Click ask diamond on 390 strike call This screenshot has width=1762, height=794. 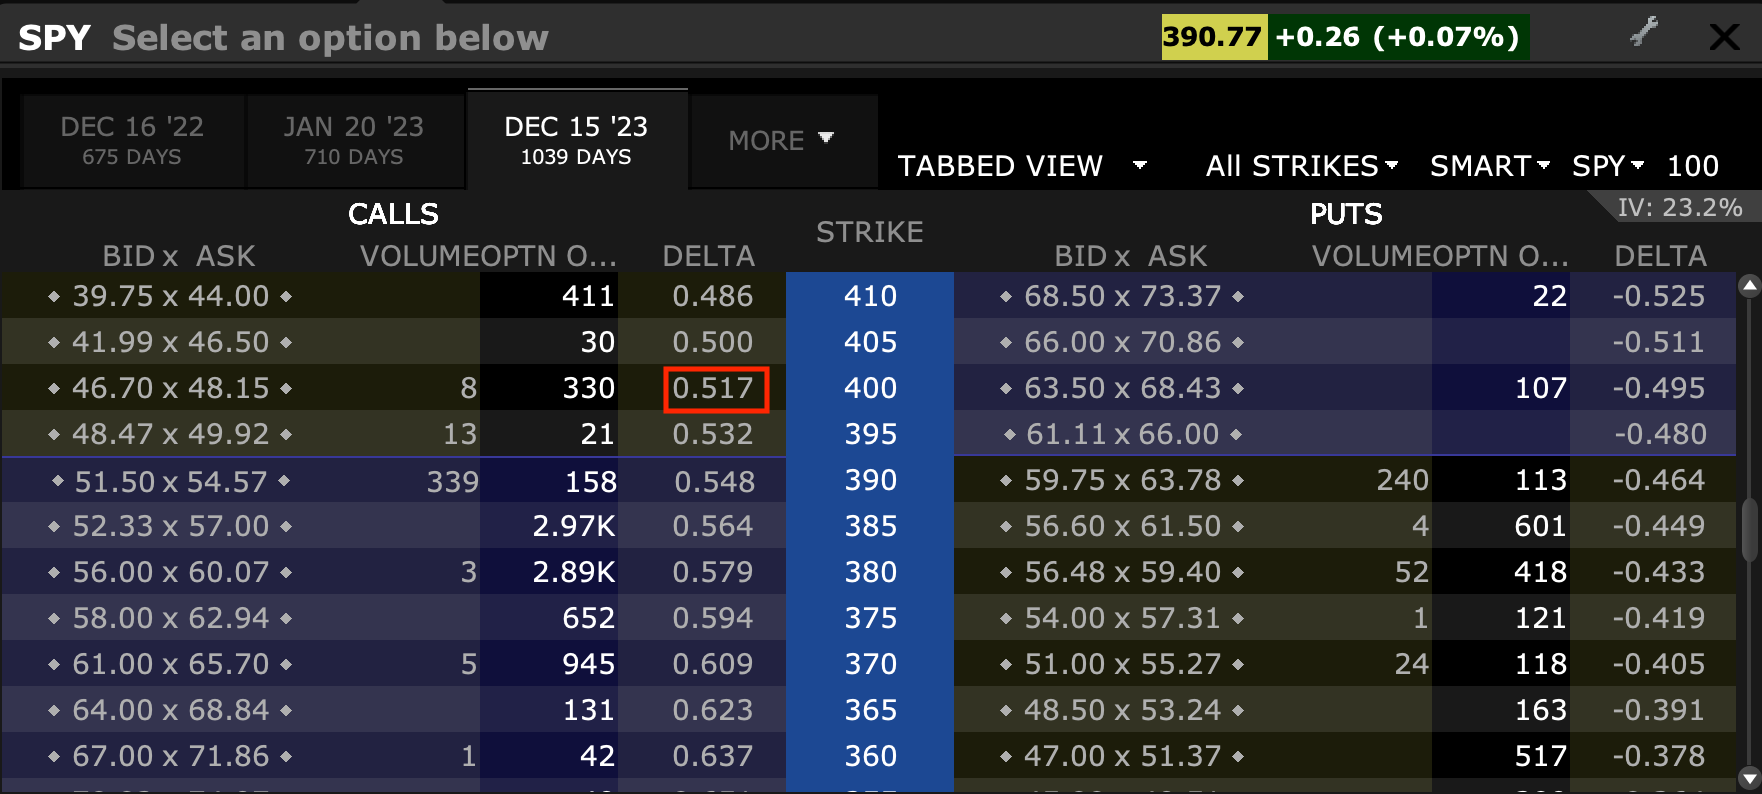(285, 481)
